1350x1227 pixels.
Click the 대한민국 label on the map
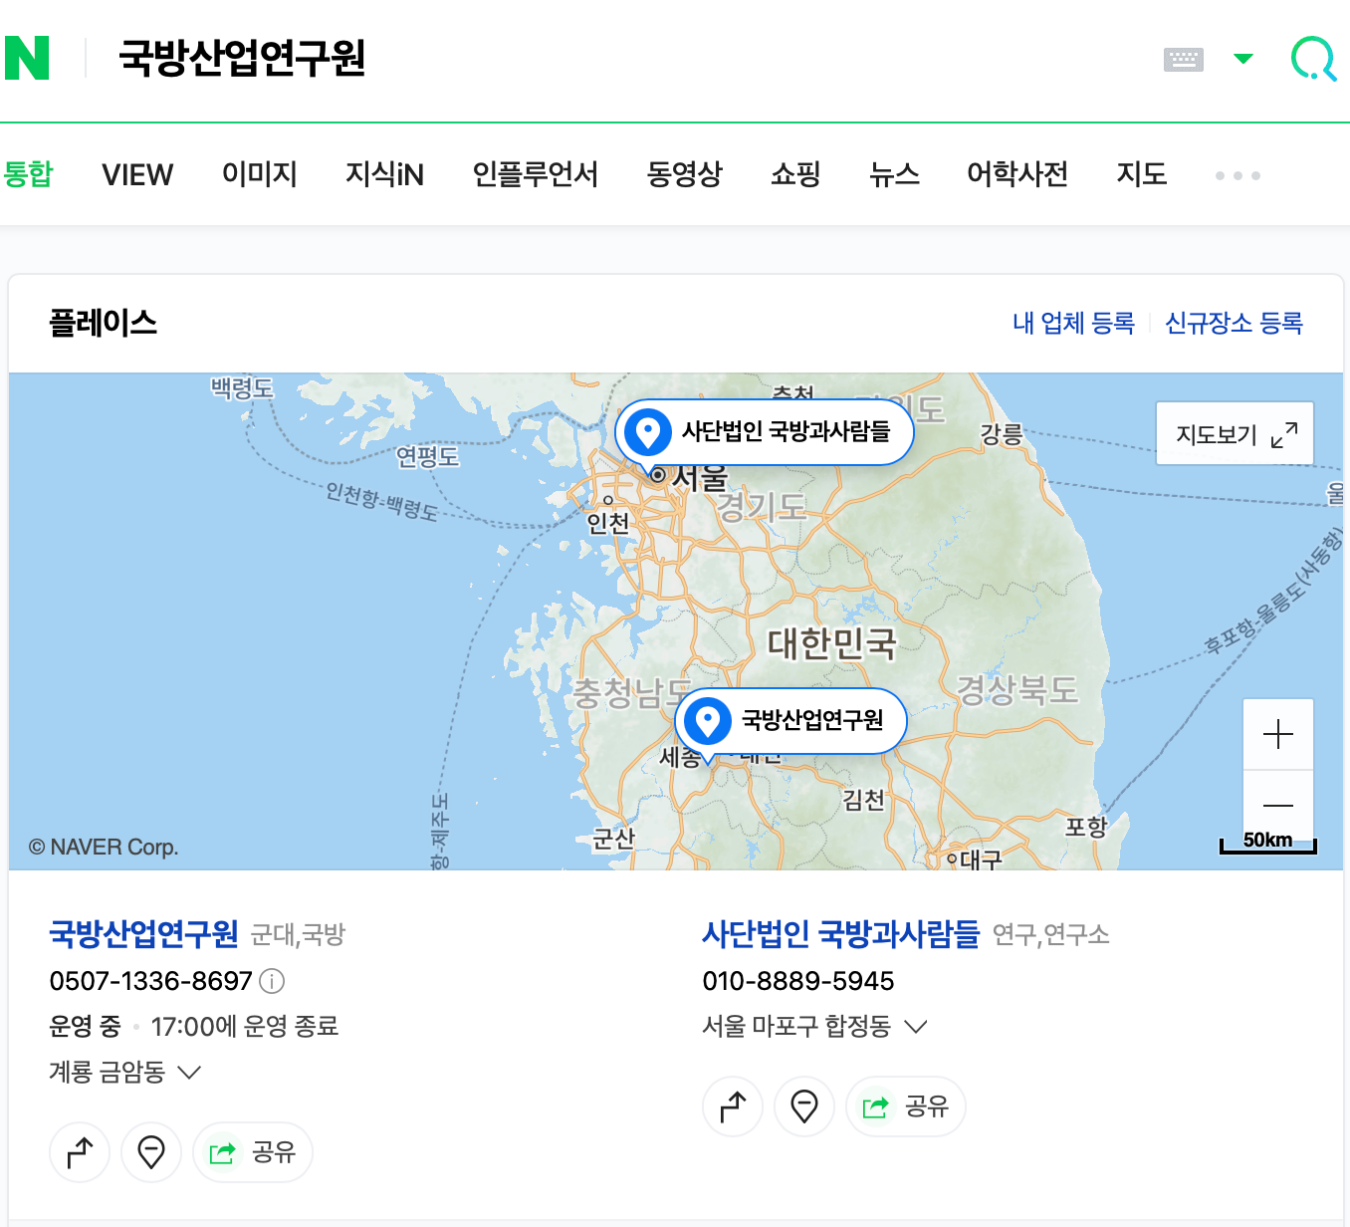tap(832, 643)
